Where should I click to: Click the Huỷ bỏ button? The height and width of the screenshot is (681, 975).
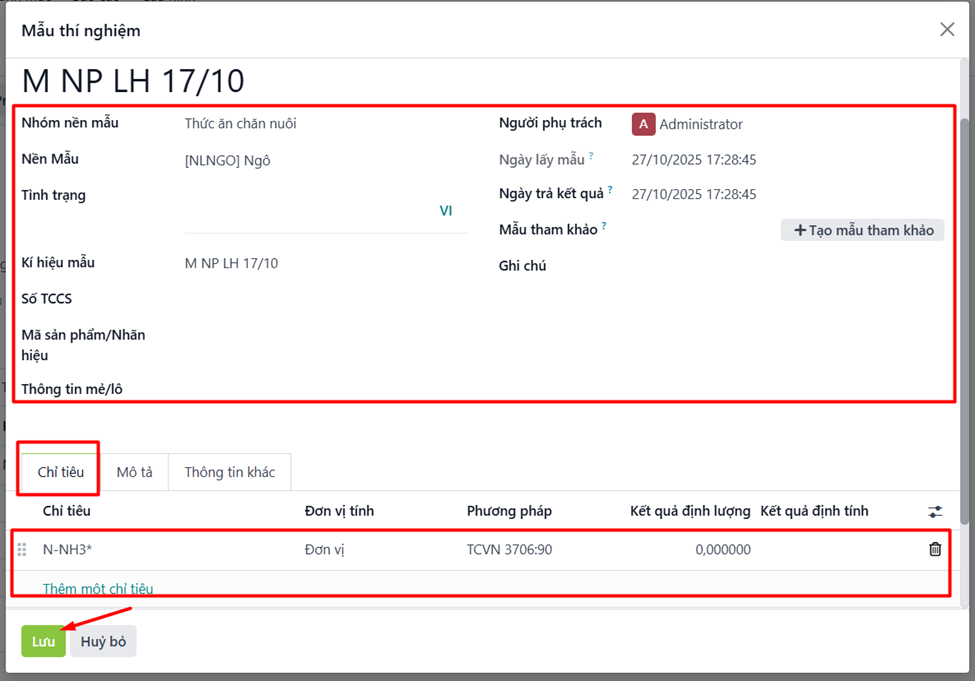[x=103, y=642]
